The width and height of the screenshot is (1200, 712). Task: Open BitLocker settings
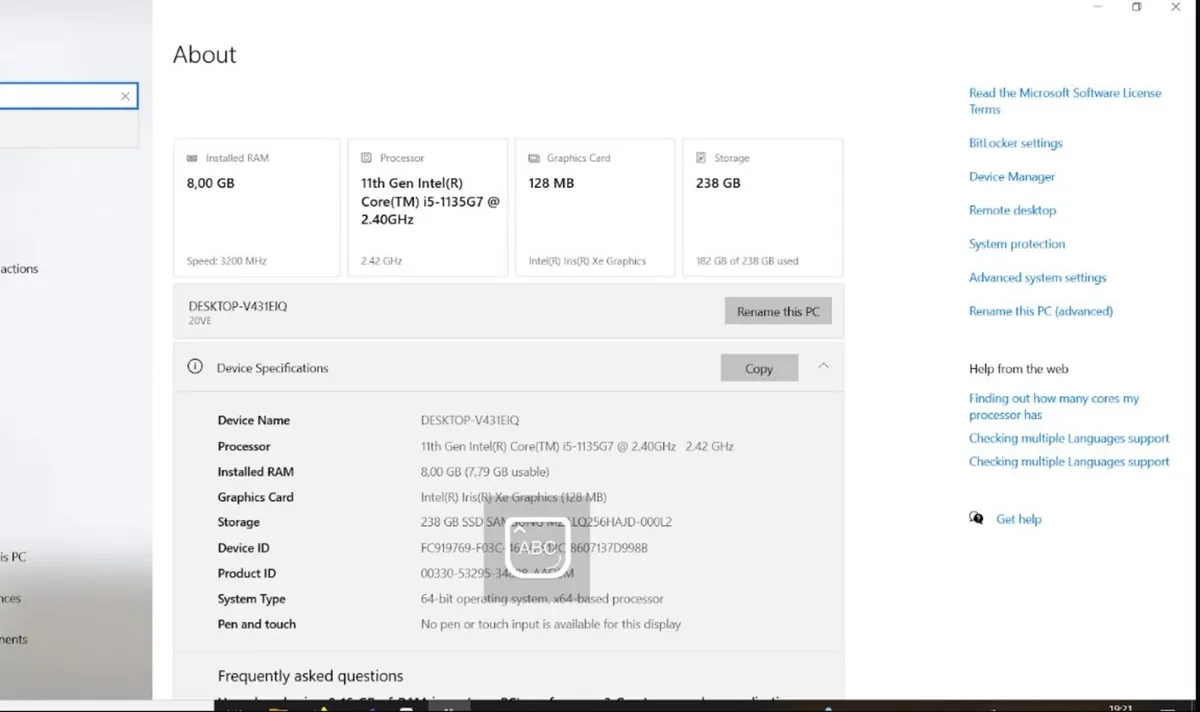[1015, 143]
